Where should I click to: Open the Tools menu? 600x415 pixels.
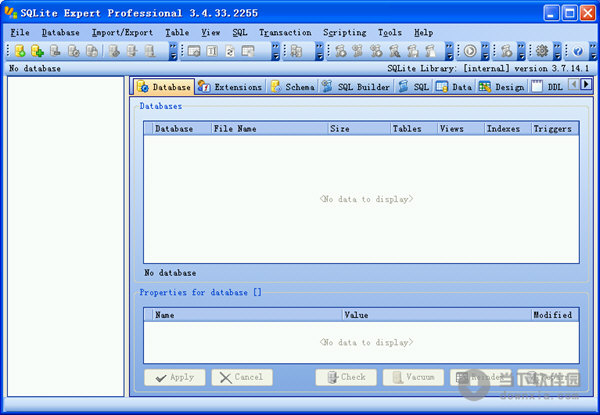click(390, 33)
